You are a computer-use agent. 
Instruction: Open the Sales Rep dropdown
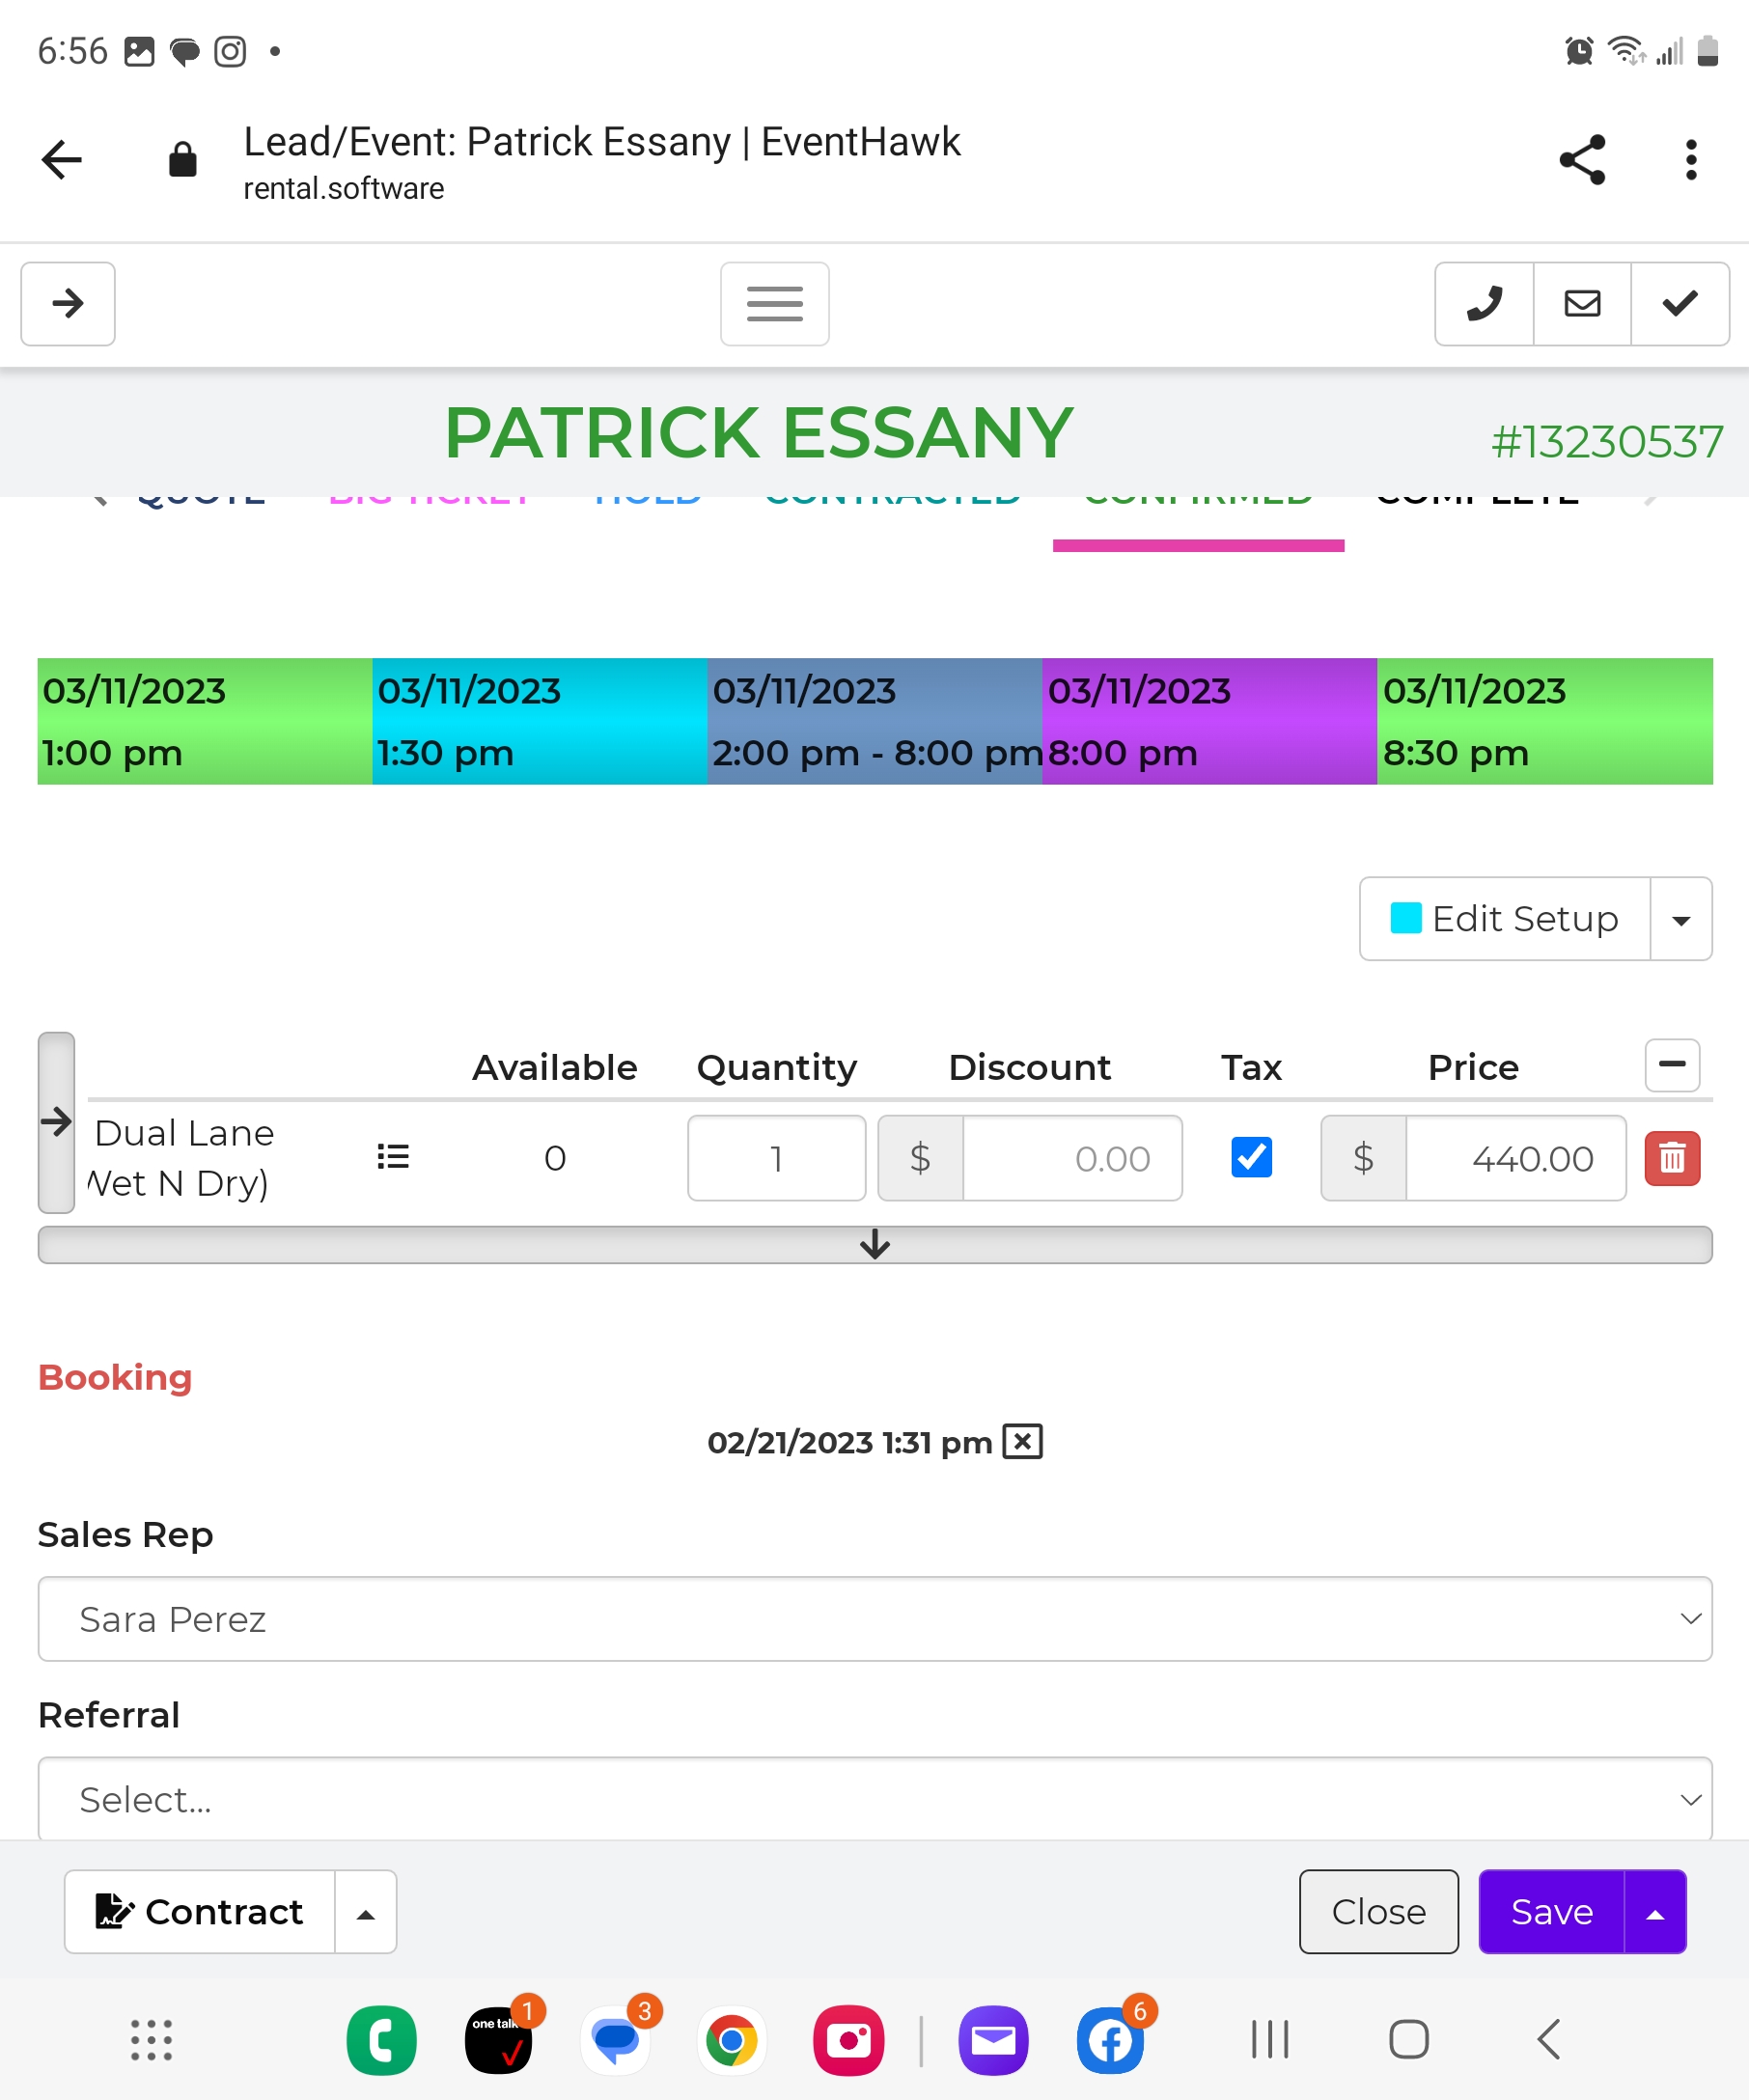coord(874,1619)
